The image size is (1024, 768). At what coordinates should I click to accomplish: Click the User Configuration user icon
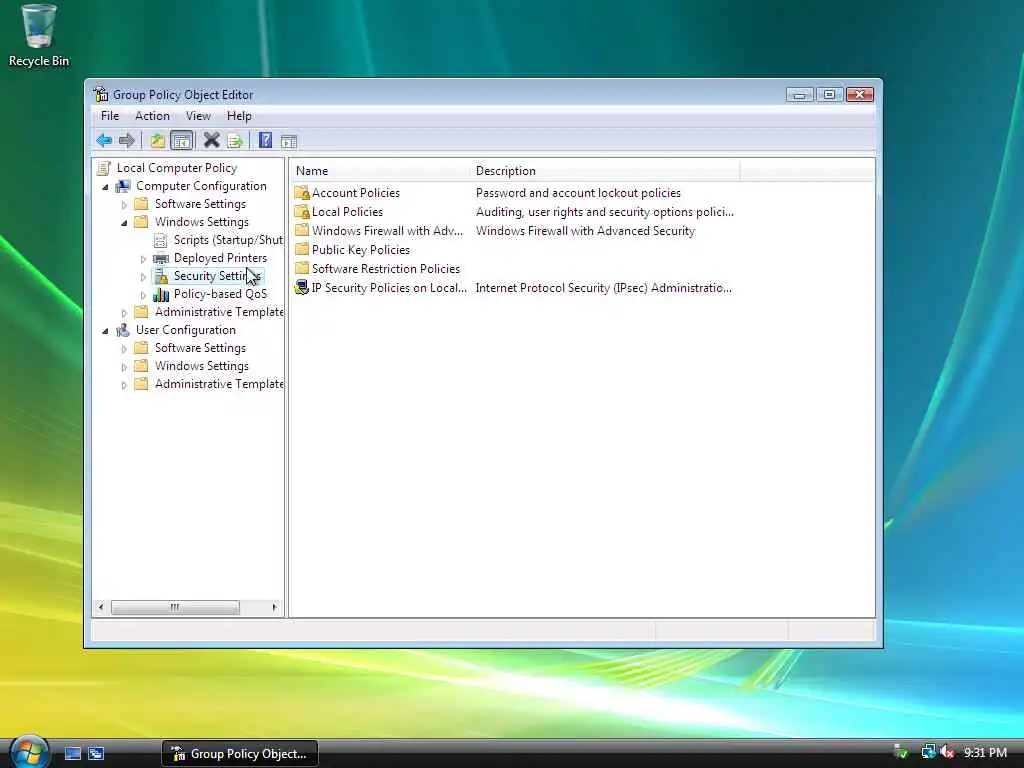[x=123, y=330]
